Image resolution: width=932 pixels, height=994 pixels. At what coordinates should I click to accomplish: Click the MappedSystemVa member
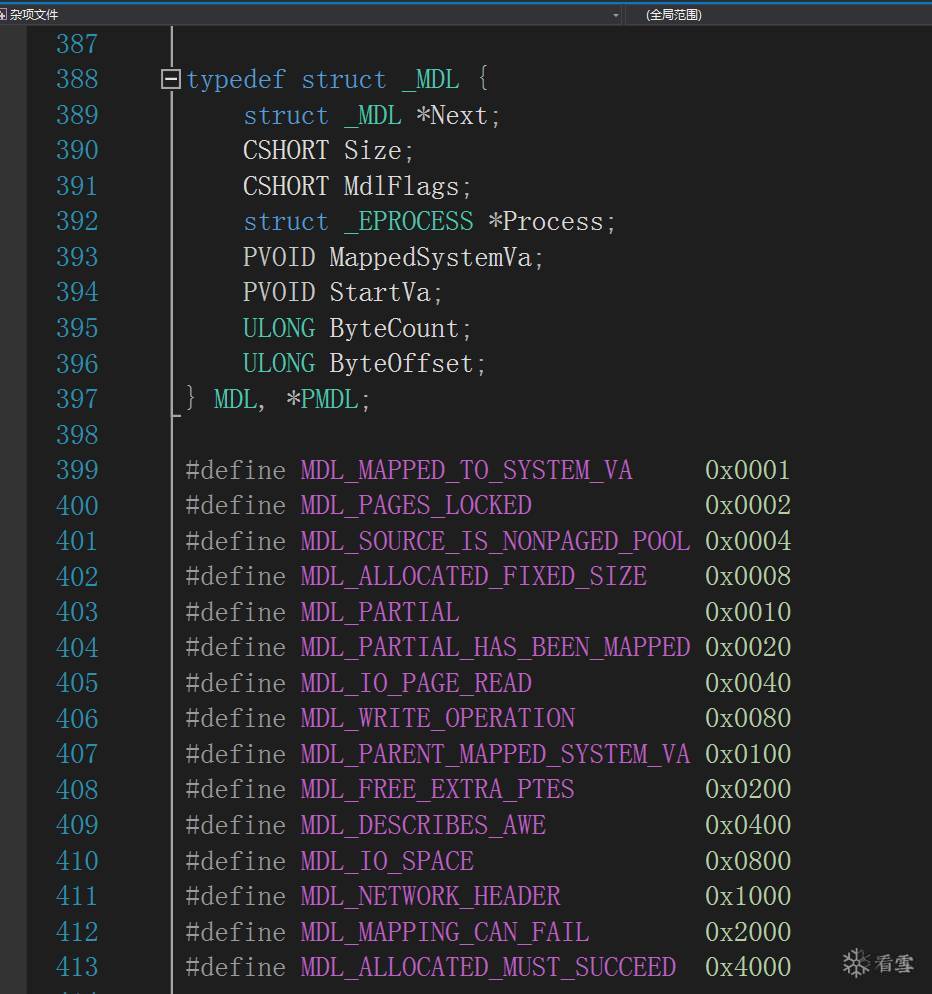pyautogui.click(x=430, y=257)
